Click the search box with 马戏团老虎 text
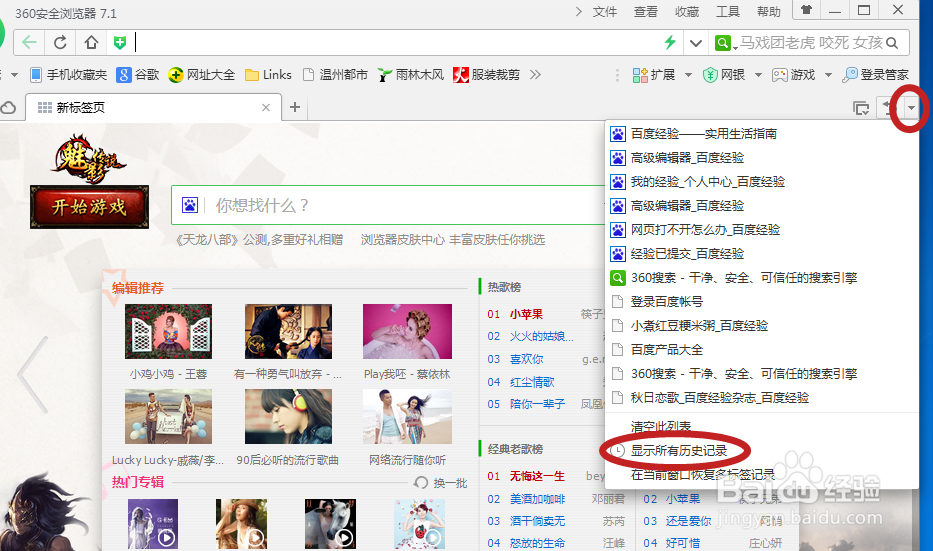933x551 pixels. 811,43
